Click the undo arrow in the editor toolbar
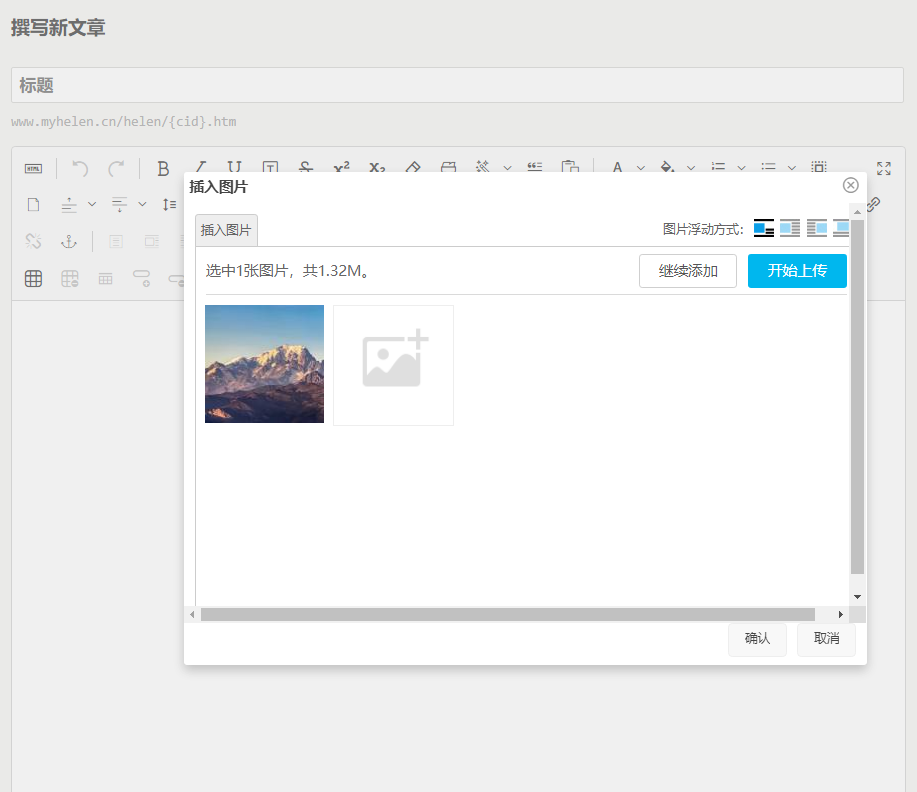This screenshot has width=917, height=792. pyautogui.click(x=80, y=168)
